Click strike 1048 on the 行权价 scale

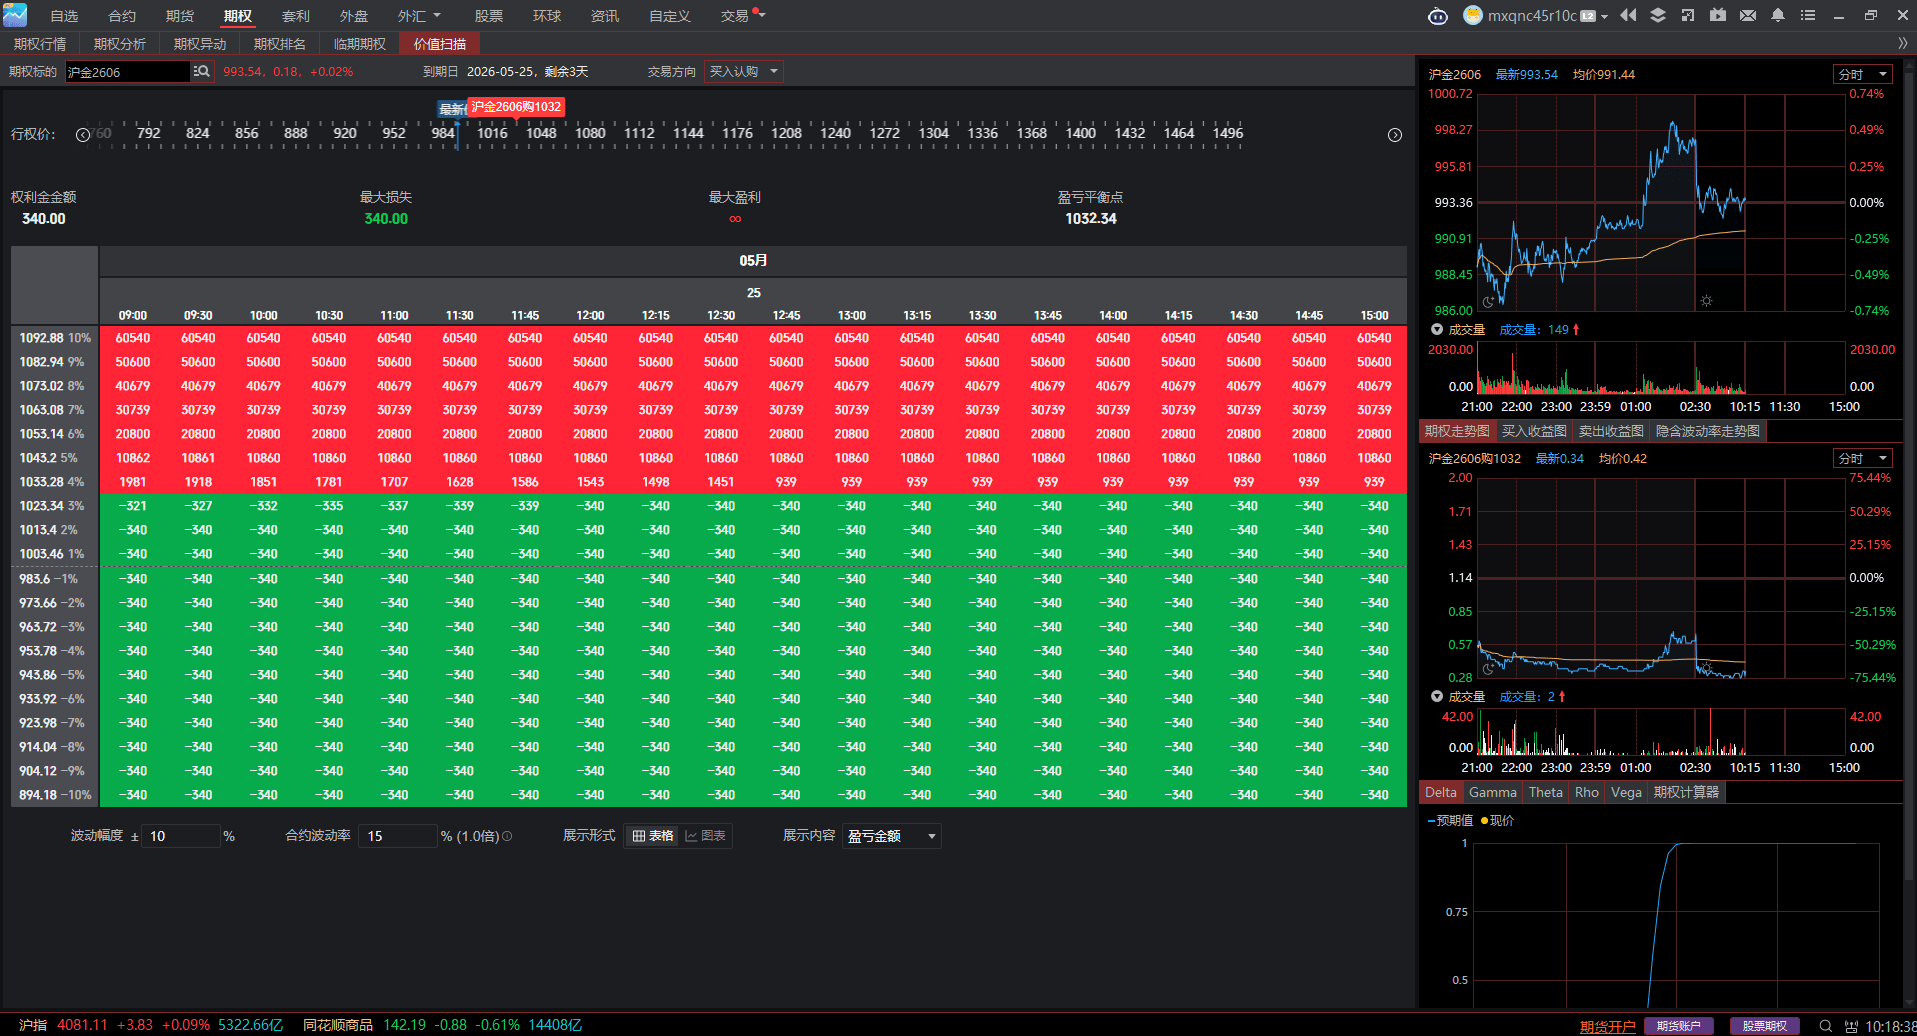pos(541,133)
